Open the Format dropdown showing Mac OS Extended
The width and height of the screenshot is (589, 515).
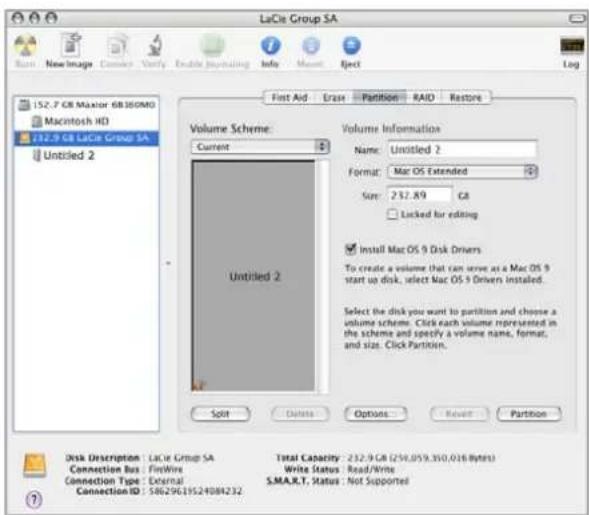pos(462,171)
